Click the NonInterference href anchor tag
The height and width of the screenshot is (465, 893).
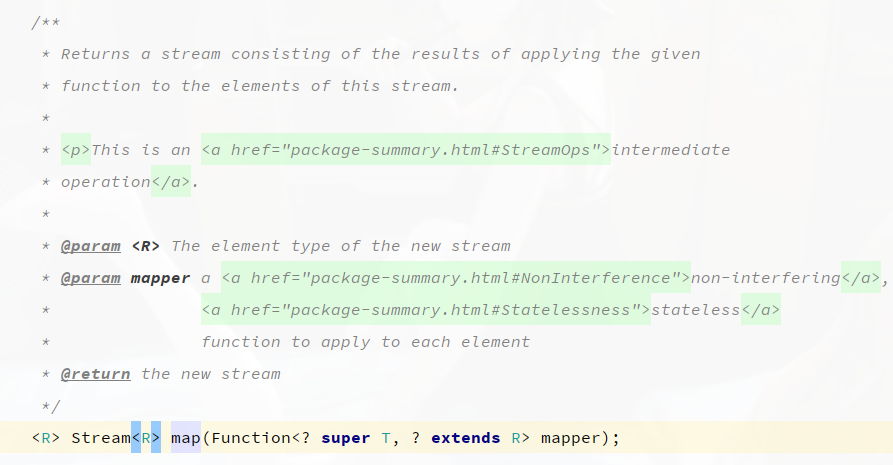click(x=456, y=278)
